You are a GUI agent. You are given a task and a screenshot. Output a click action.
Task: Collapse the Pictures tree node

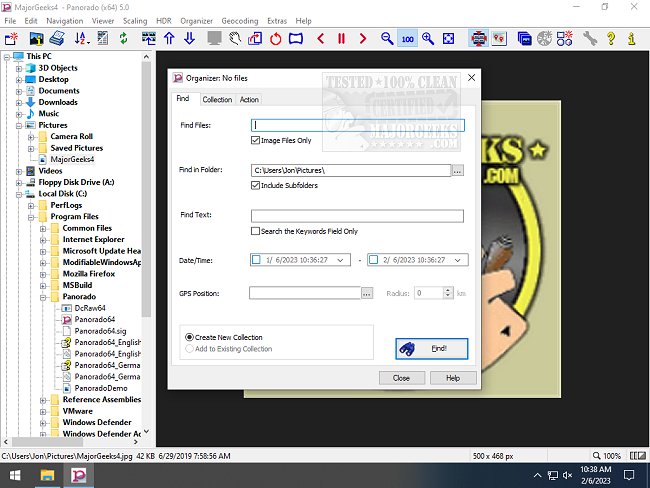pyautogui.click(x=19, y=125)
